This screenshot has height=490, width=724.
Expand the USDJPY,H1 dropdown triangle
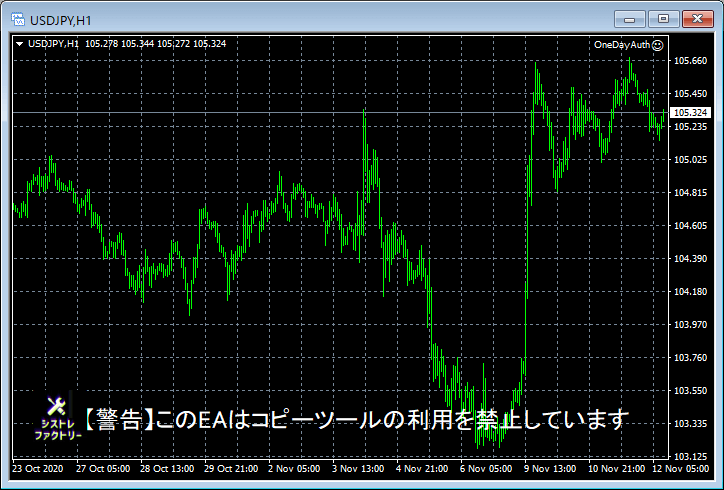click(19, 44)
